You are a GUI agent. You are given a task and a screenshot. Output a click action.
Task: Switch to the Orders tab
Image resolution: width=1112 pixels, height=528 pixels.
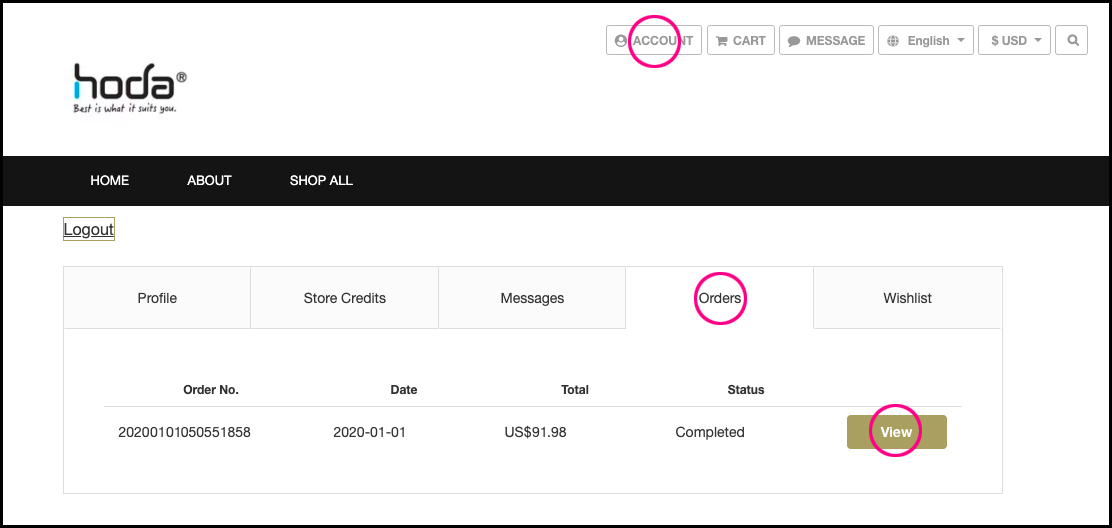pos(719,298)
